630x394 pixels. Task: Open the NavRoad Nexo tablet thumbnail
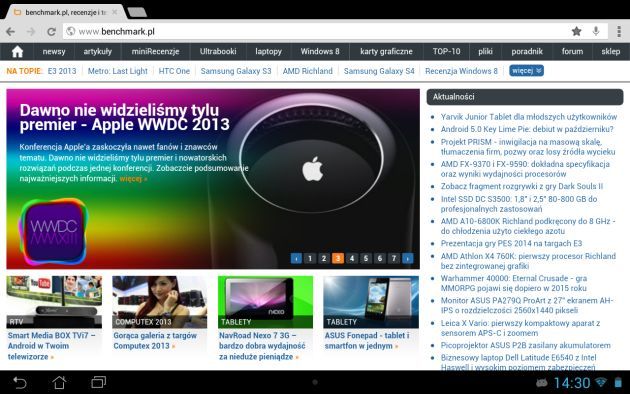(x=265, y=302)
